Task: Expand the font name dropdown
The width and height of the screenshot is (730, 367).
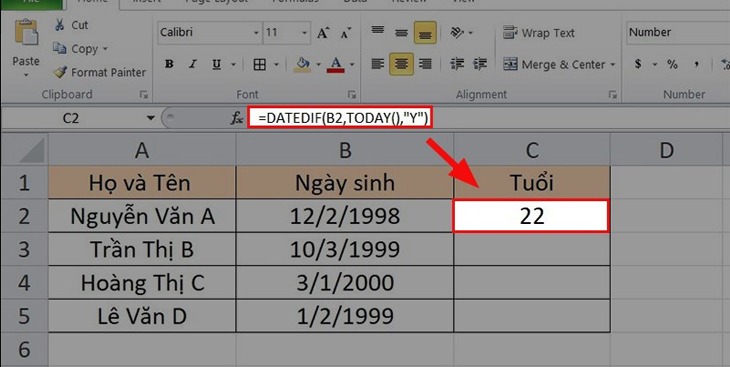Action: point(256,33)
